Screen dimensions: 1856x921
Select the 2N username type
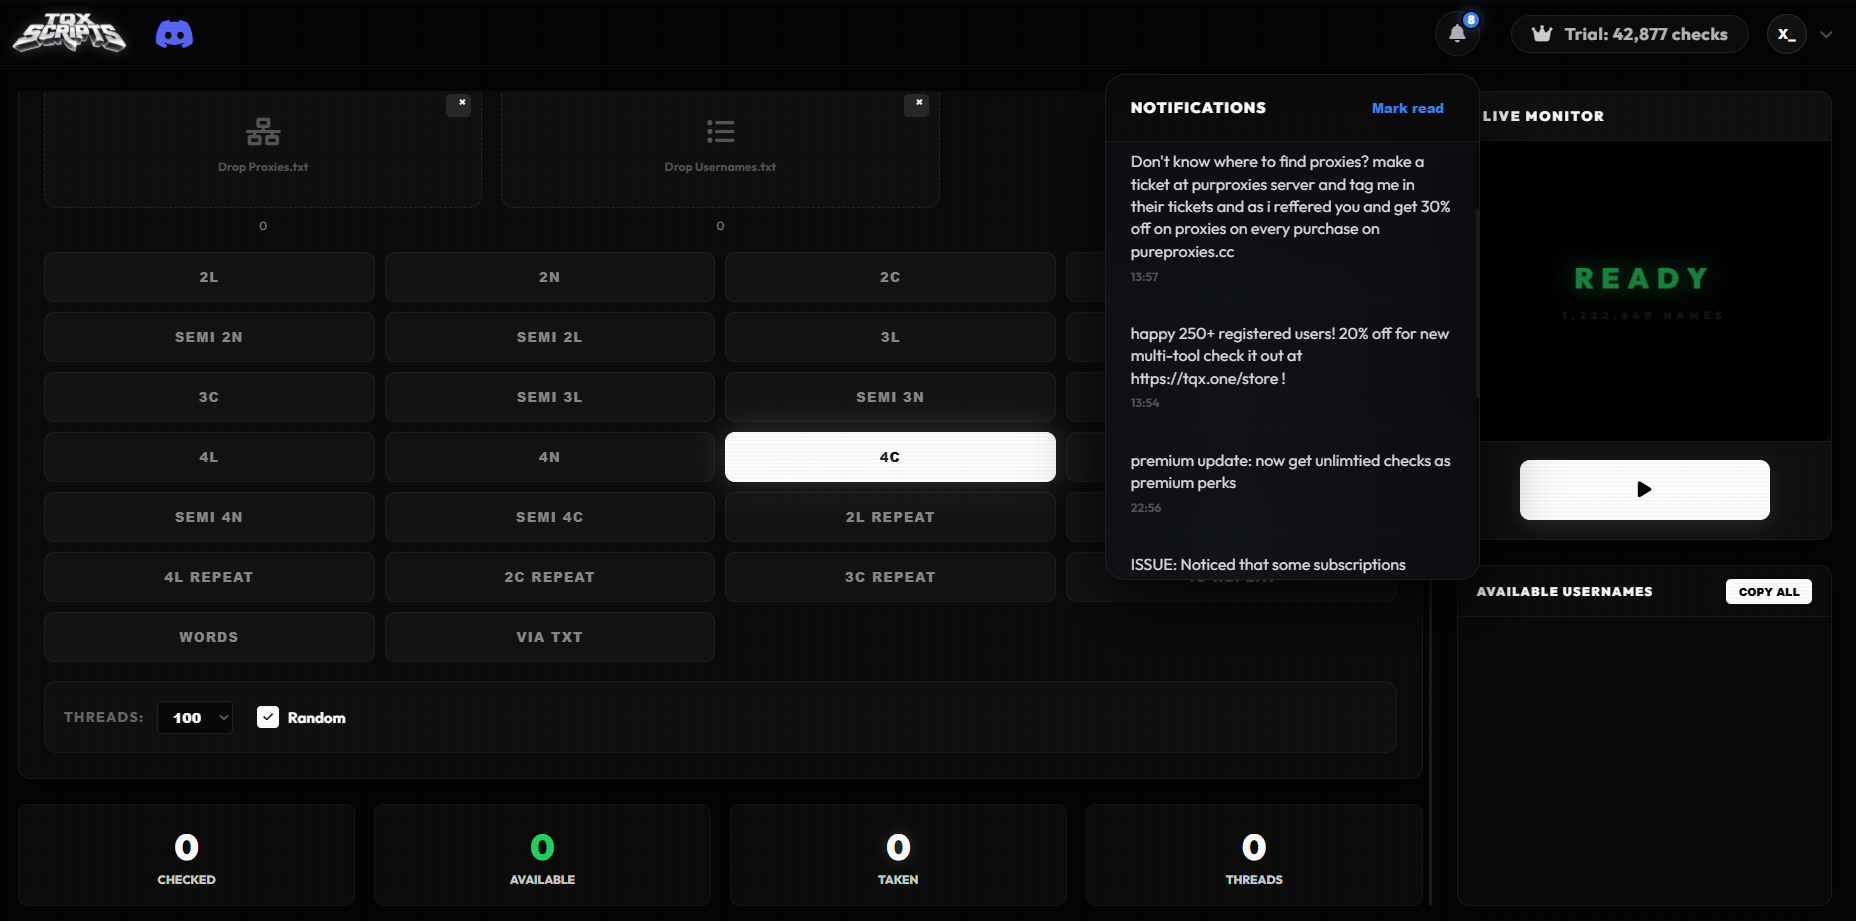pos(549,277)
